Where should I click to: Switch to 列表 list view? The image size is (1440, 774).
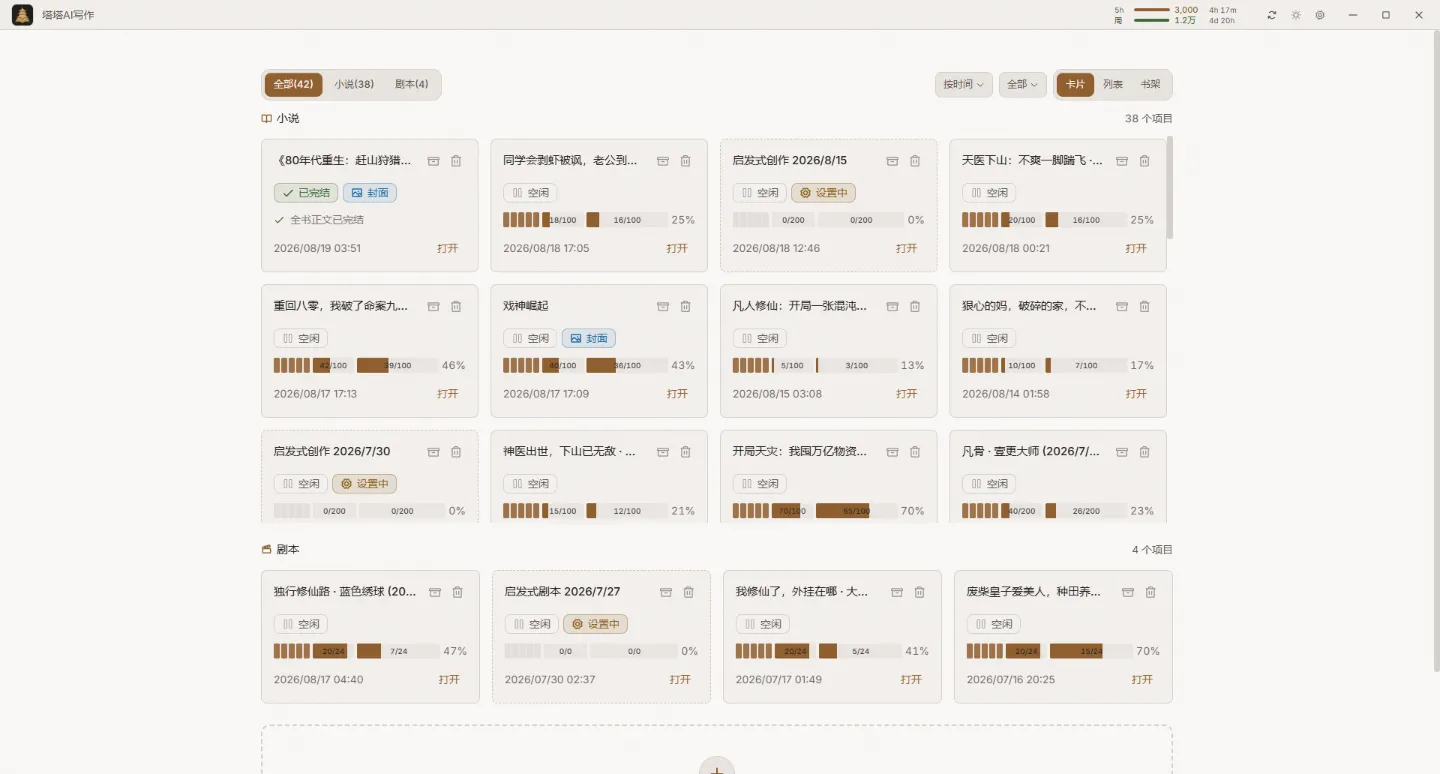coord(1113,85)
